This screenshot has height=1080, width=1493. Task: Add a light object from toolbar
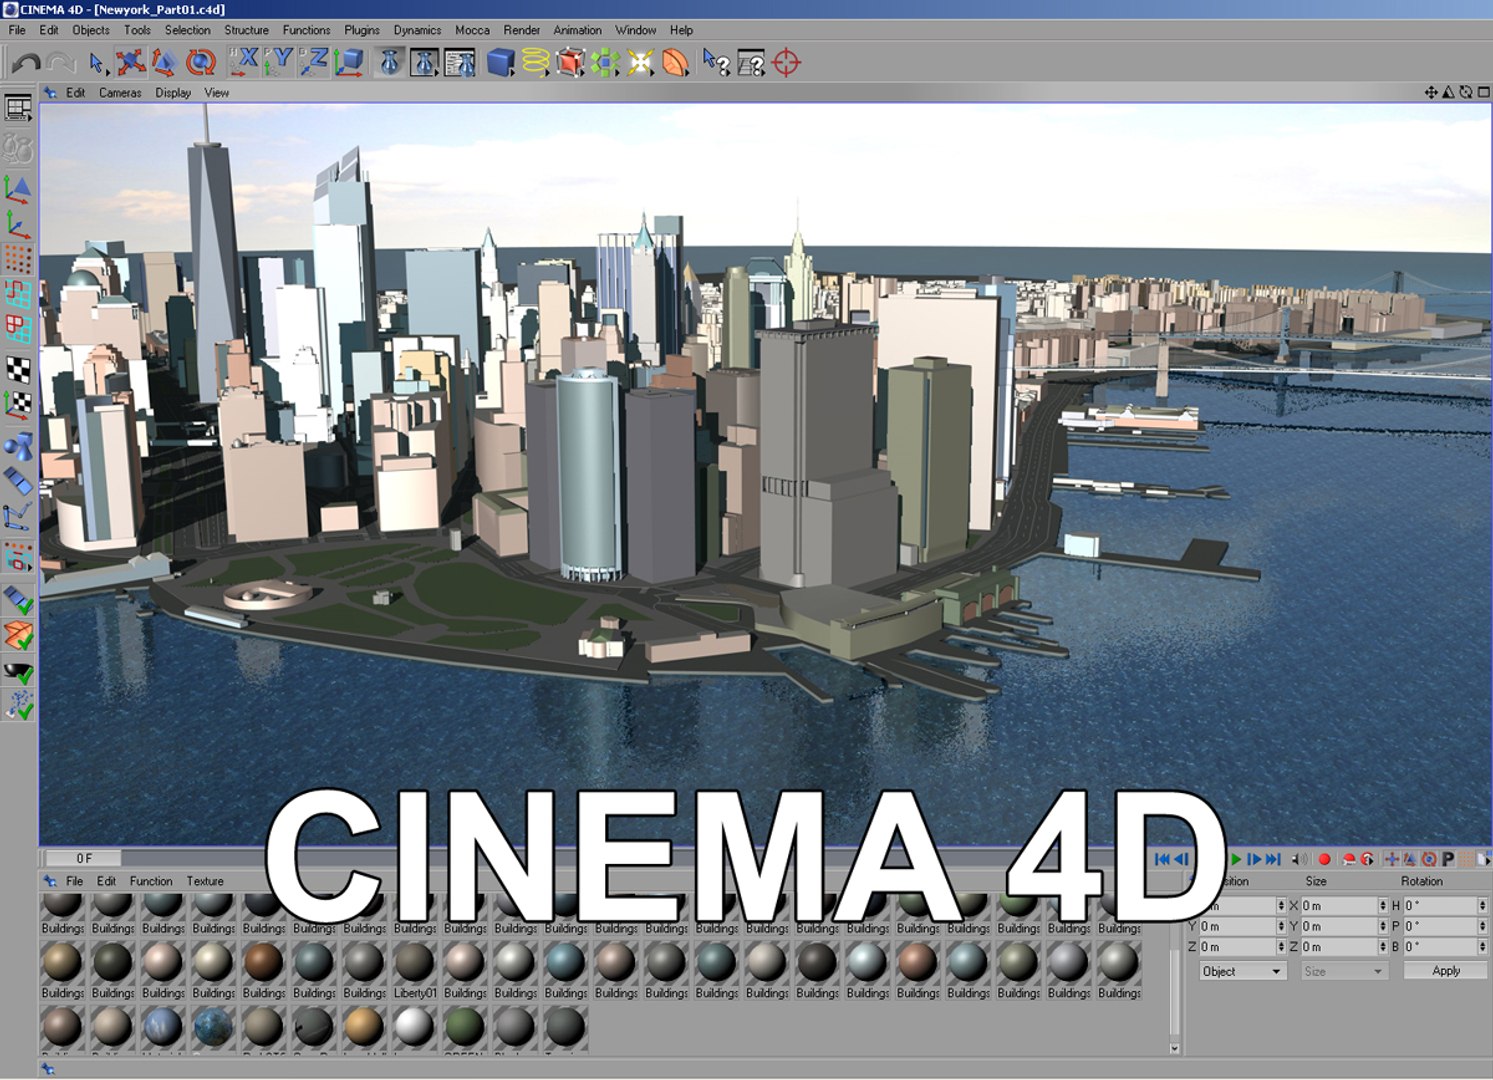[640, 63]
